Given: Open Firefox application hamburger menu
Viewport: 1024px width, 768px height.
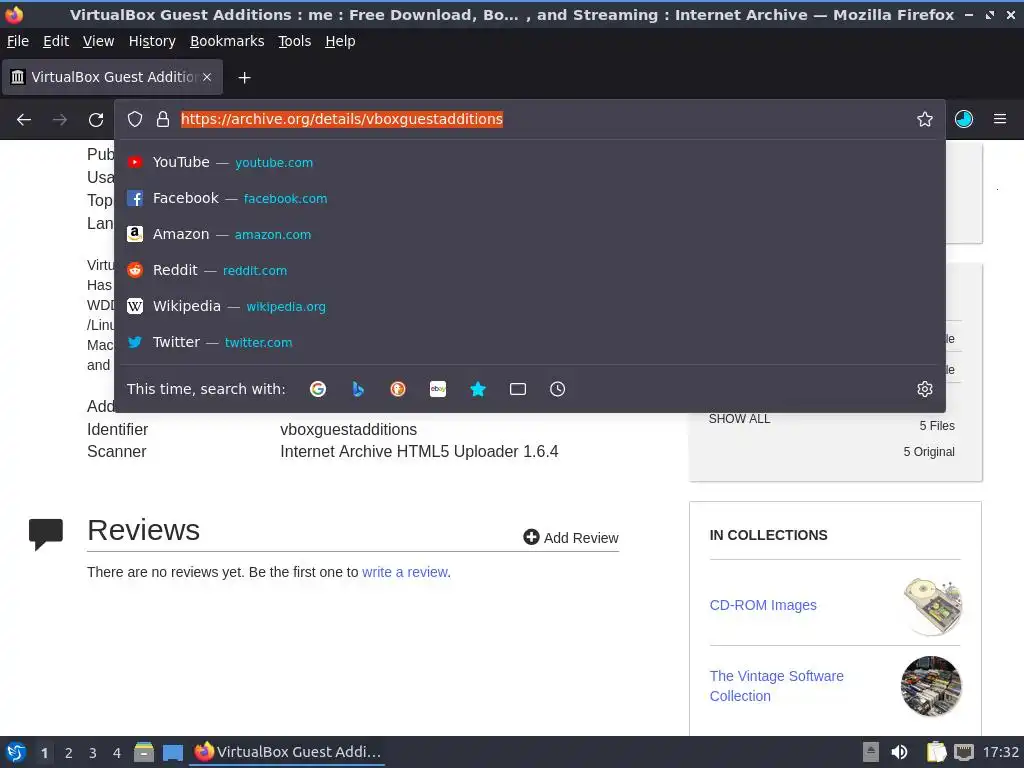Looking at the screenshot, I should (1000, 119).
